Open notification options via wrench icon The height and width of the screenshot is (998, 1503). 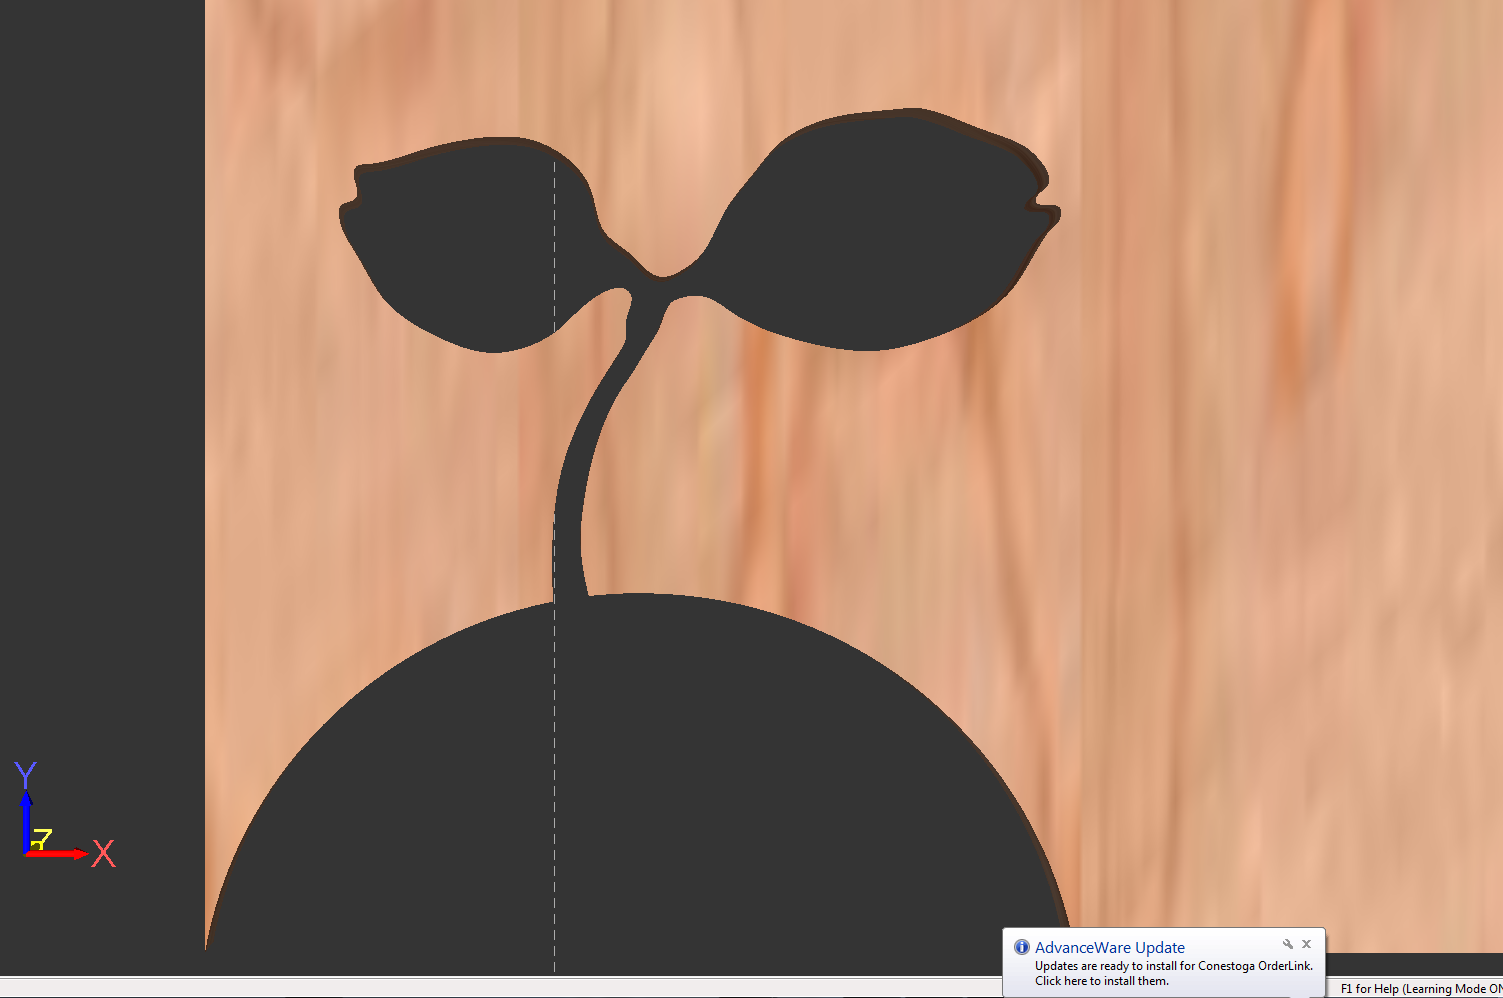click(x=1288, y=944)
